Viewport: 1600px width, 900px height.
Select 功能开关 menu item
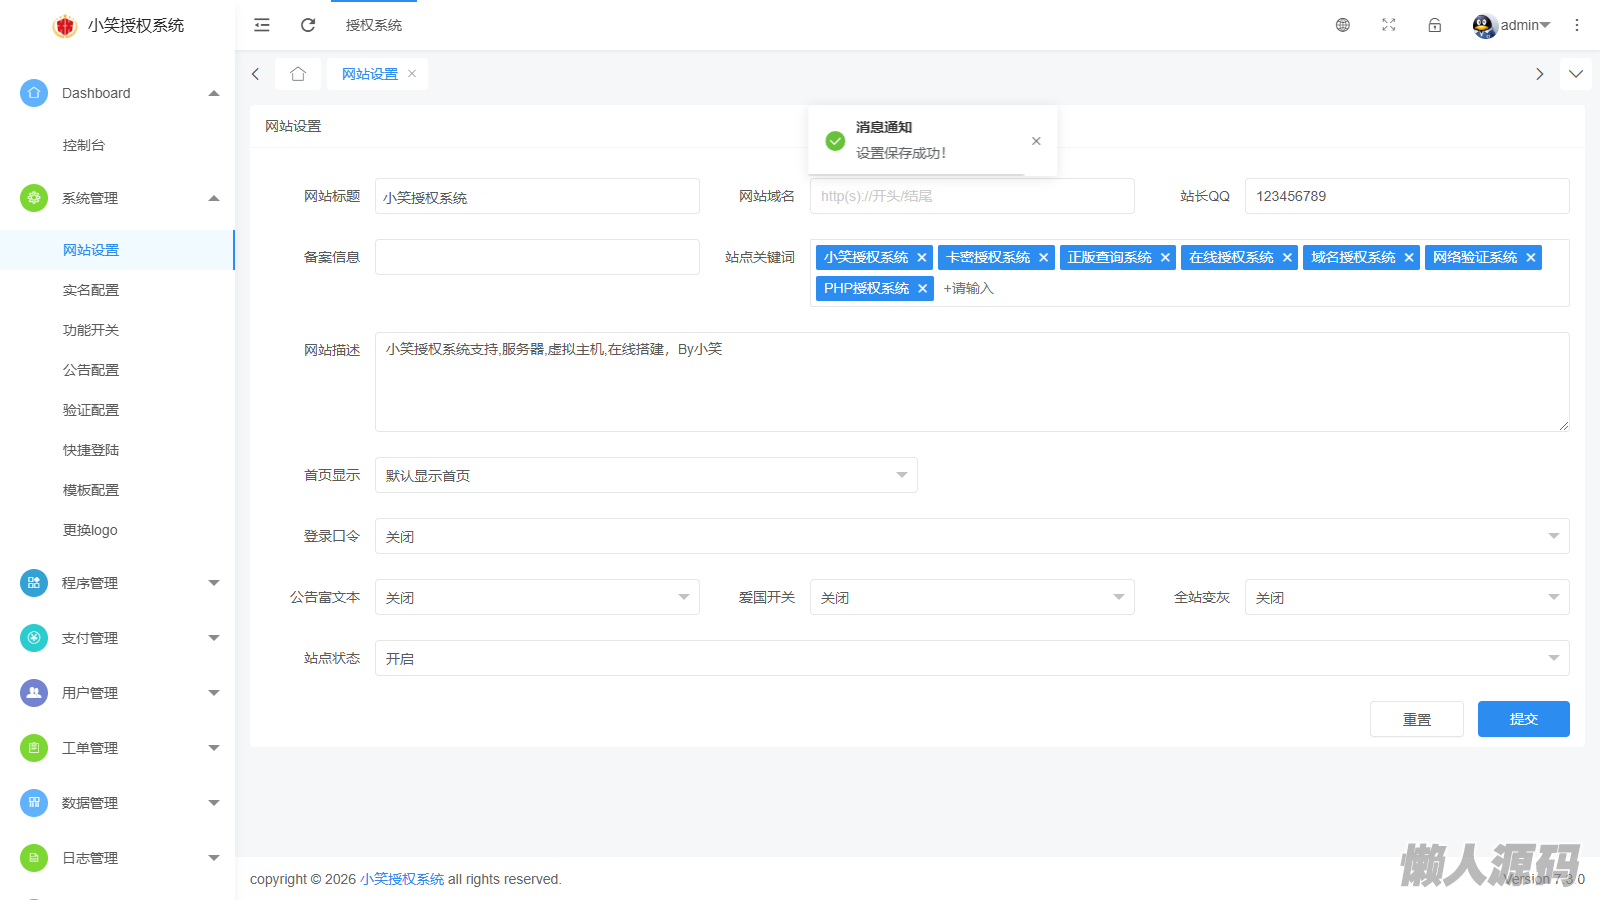[91, 330]
